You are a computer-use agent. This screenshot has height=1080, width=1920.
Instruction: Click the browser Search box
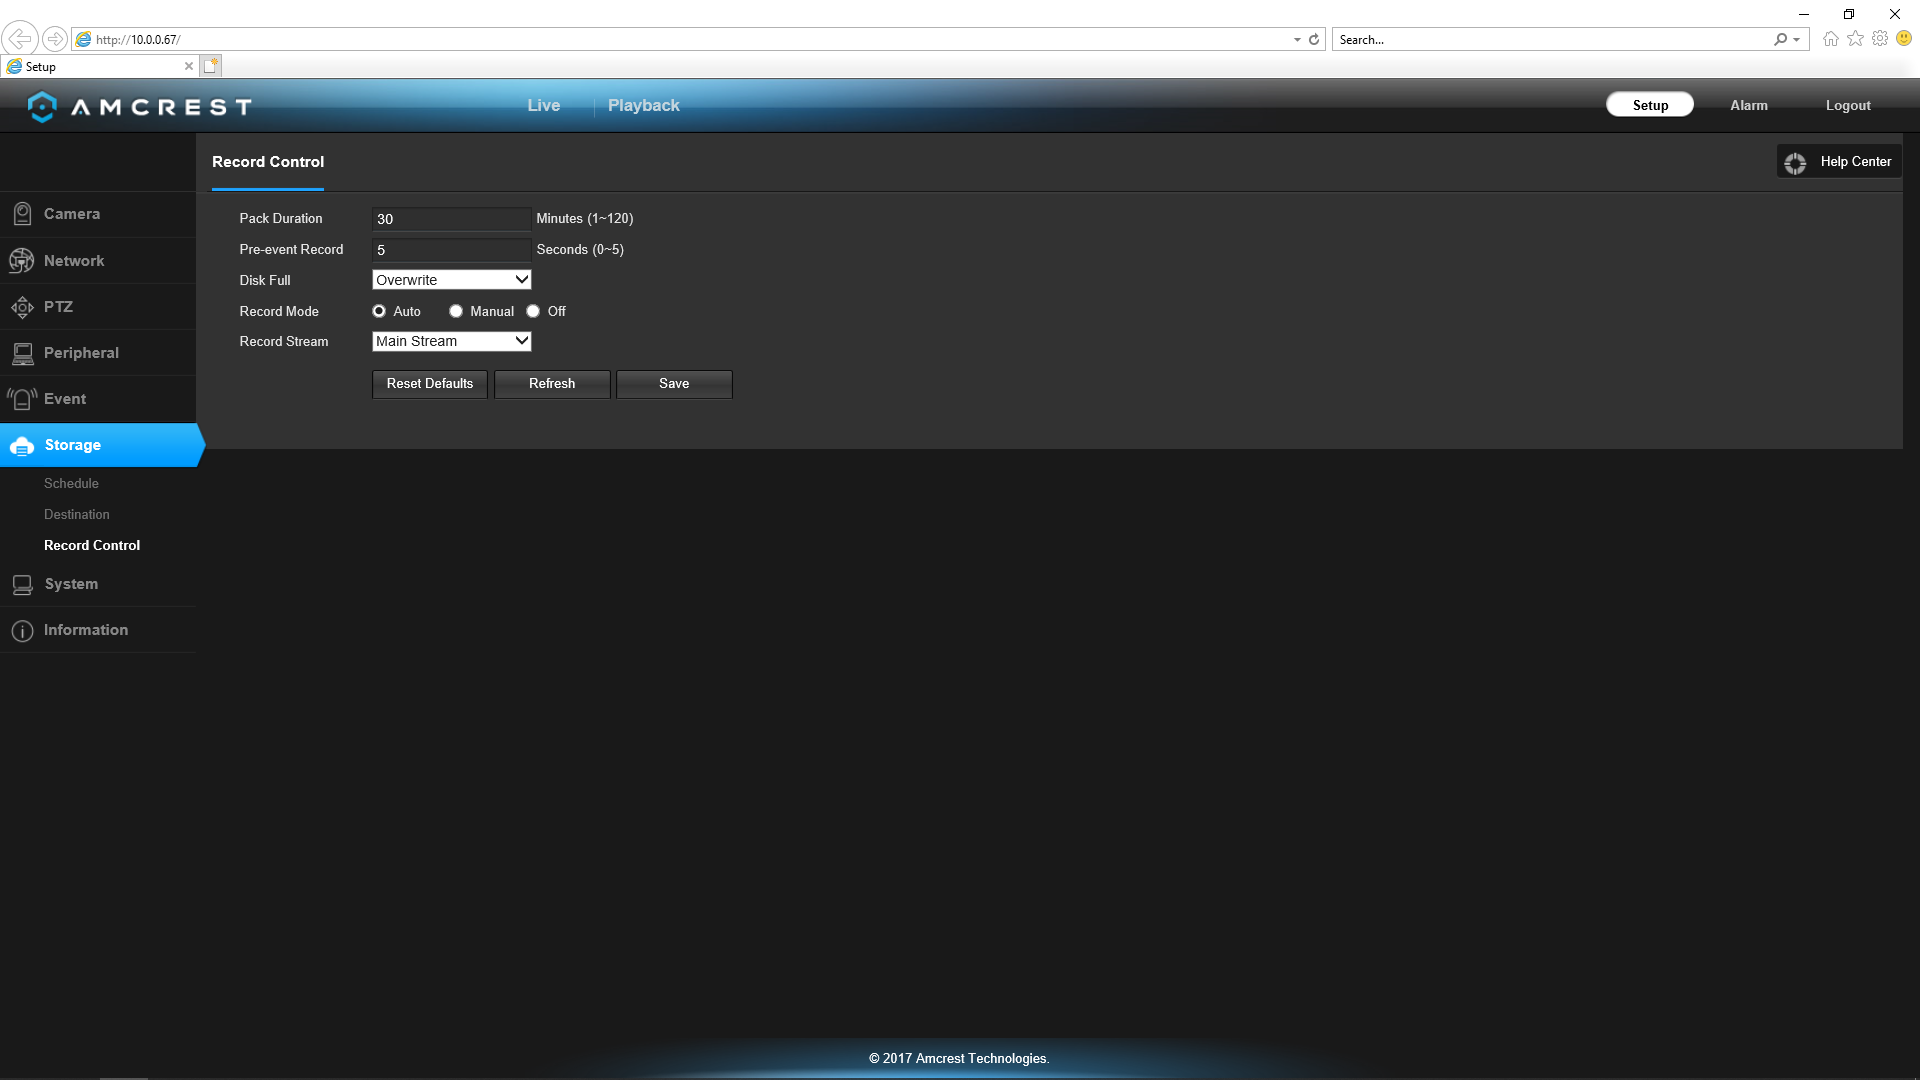click(x=1553, y=39)
